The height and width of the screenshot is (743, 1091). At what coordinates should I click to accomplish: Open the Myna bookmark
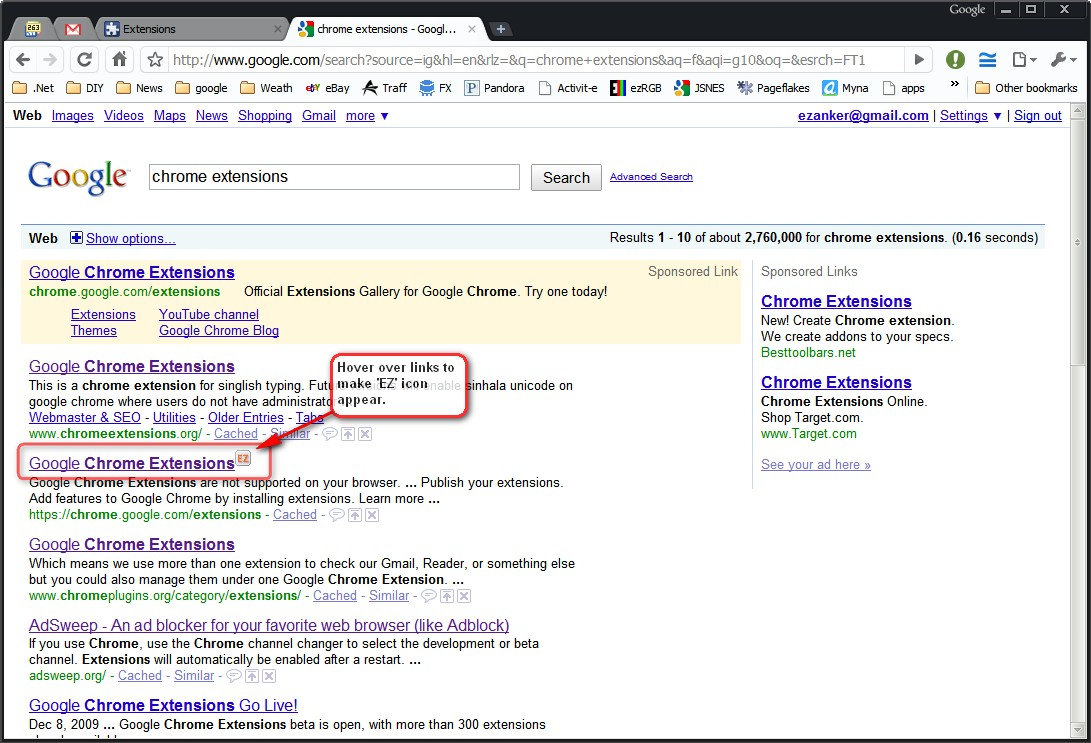click(845, 88)
